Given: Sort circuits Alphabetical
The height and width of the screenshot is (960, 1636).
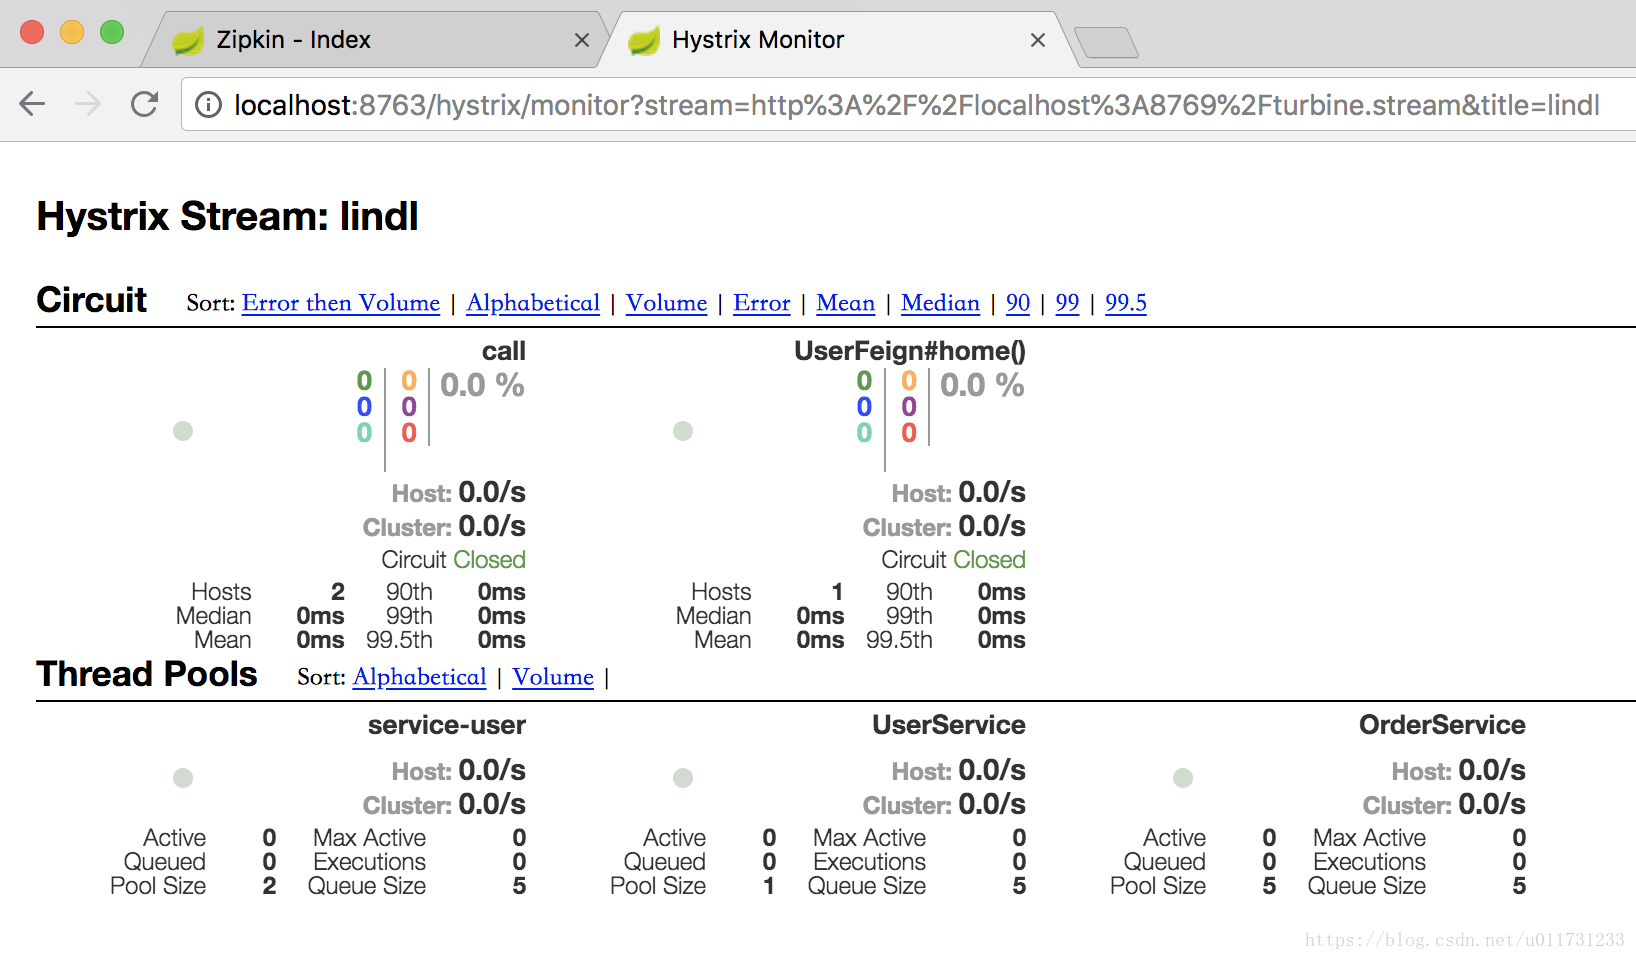Looking at the screenshot, I should pos(533,303).
